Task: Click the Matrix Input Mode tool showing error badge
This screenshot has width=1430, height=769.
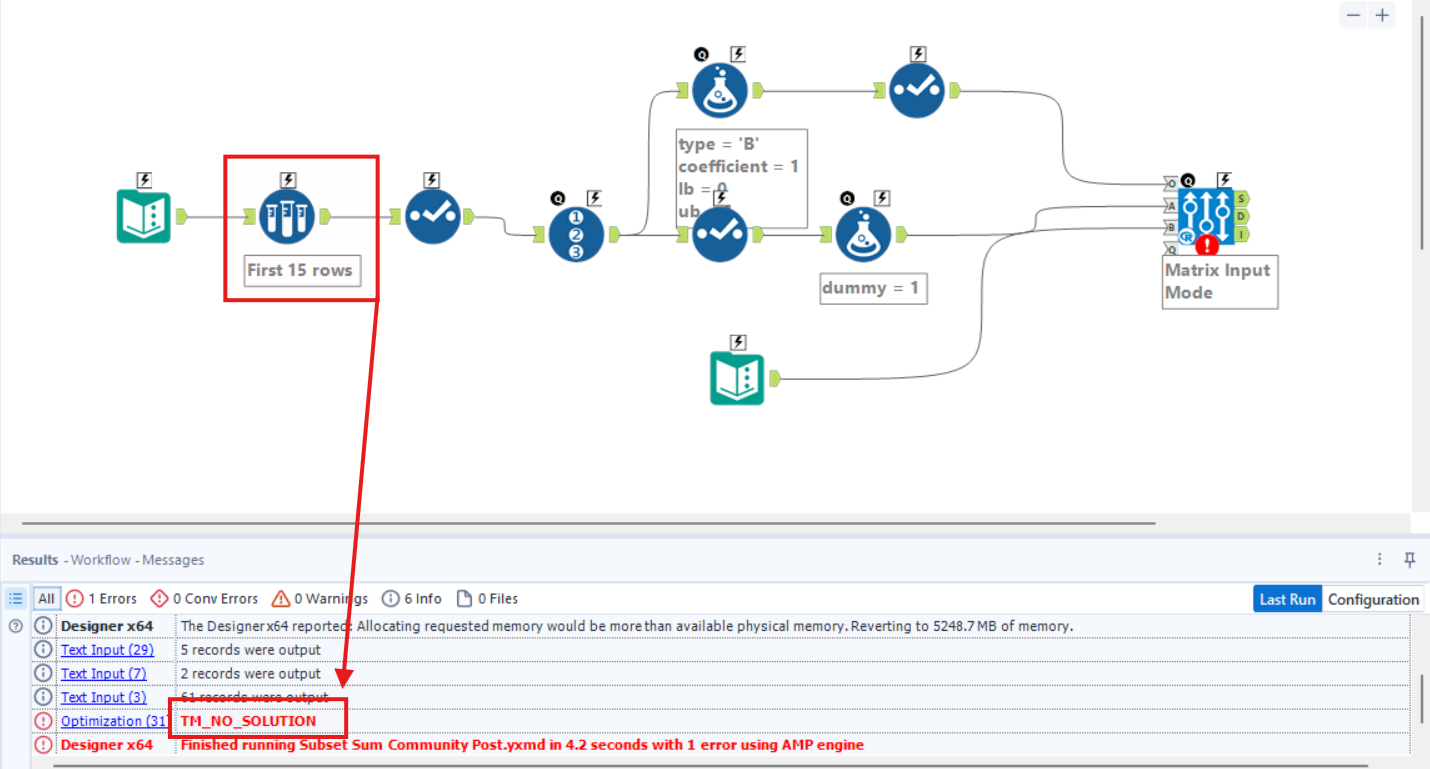Action: point(1208,214)
